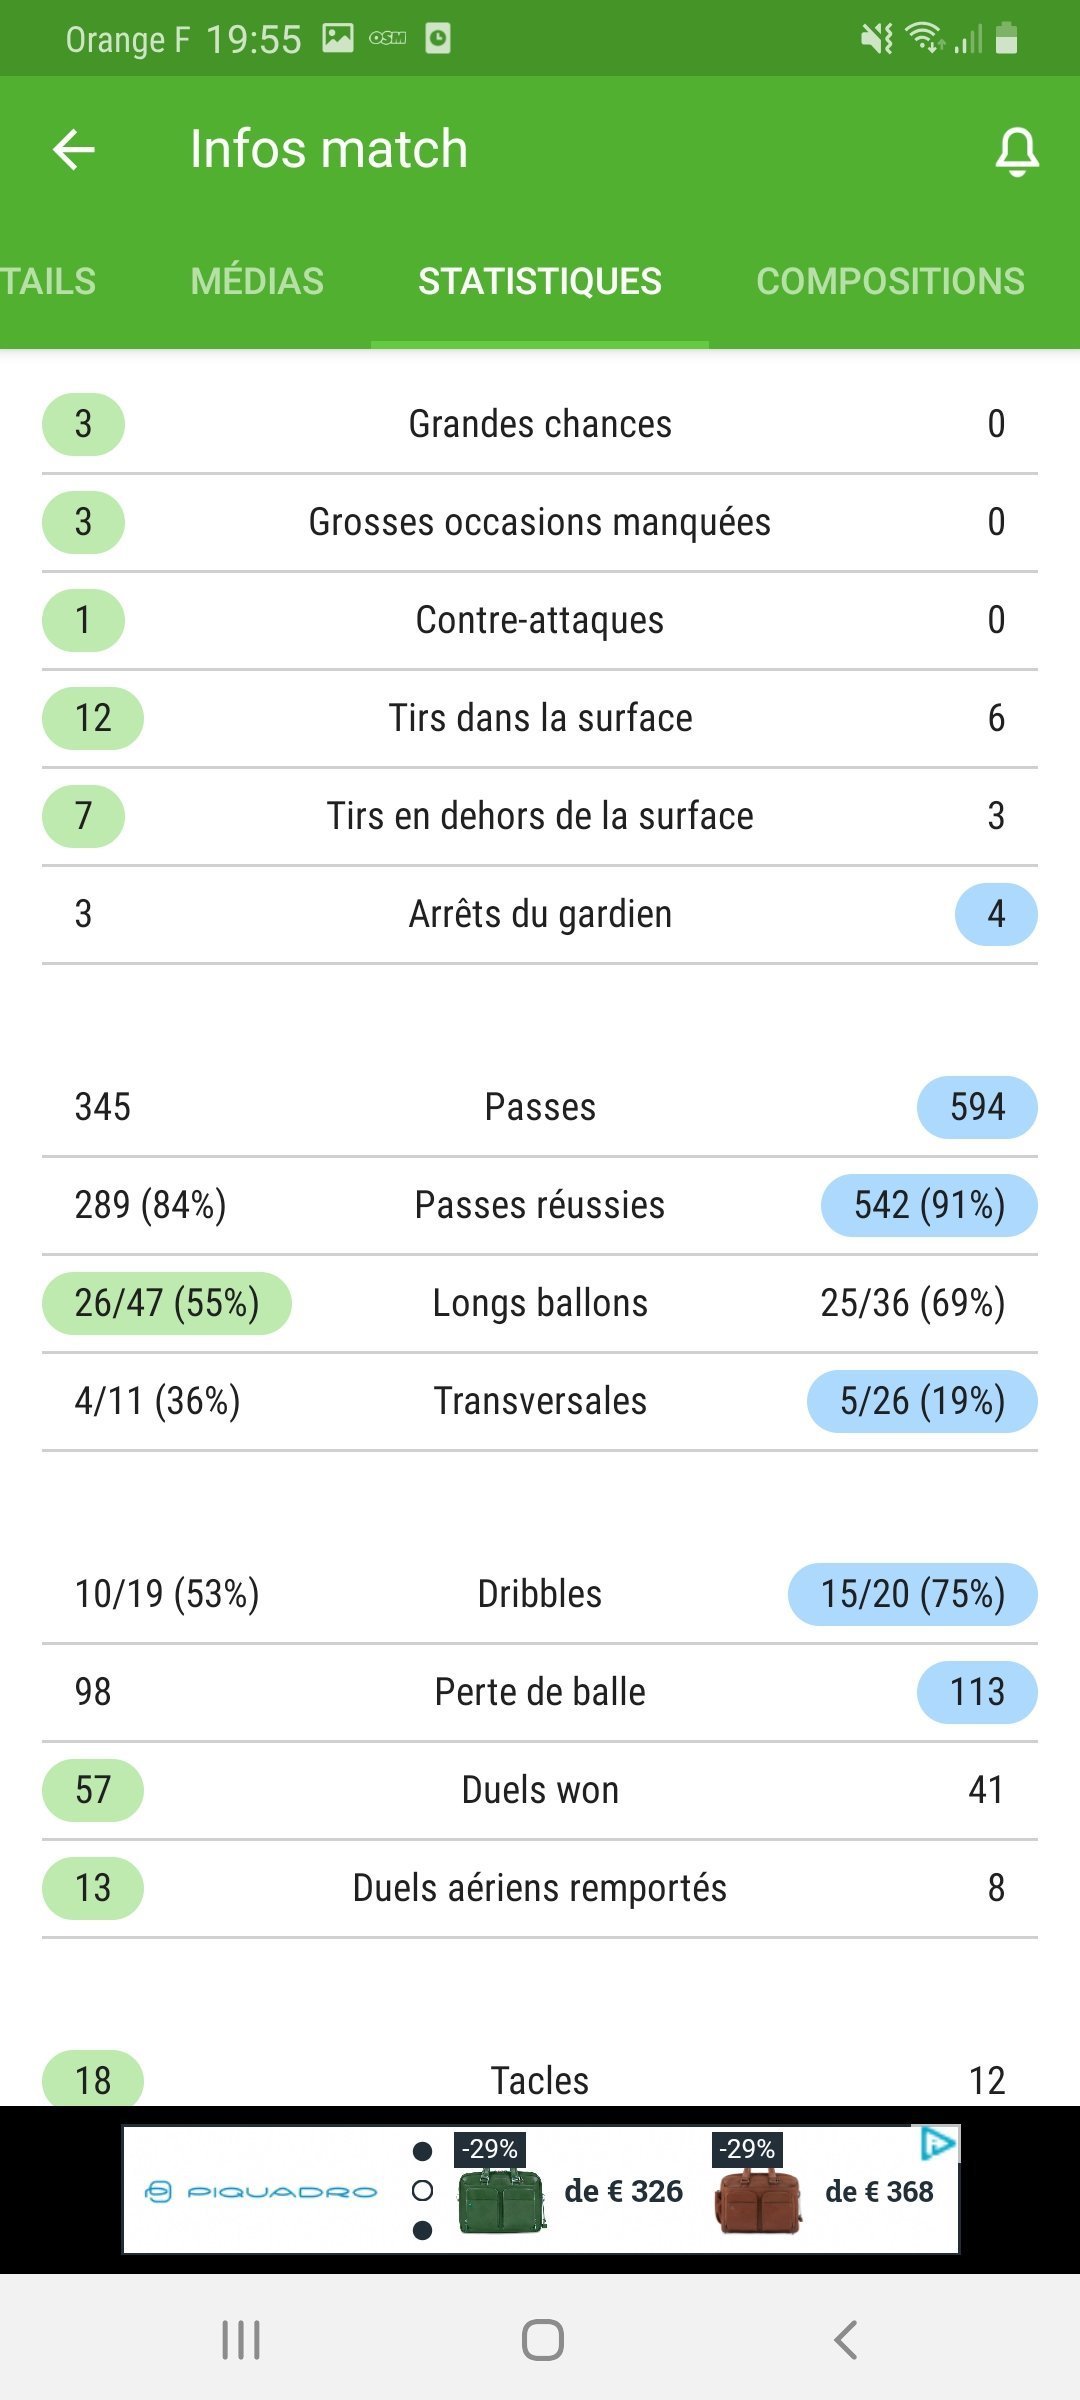Select first ad carousel dot
1080x2400 pixels.
pos(422,2151)
